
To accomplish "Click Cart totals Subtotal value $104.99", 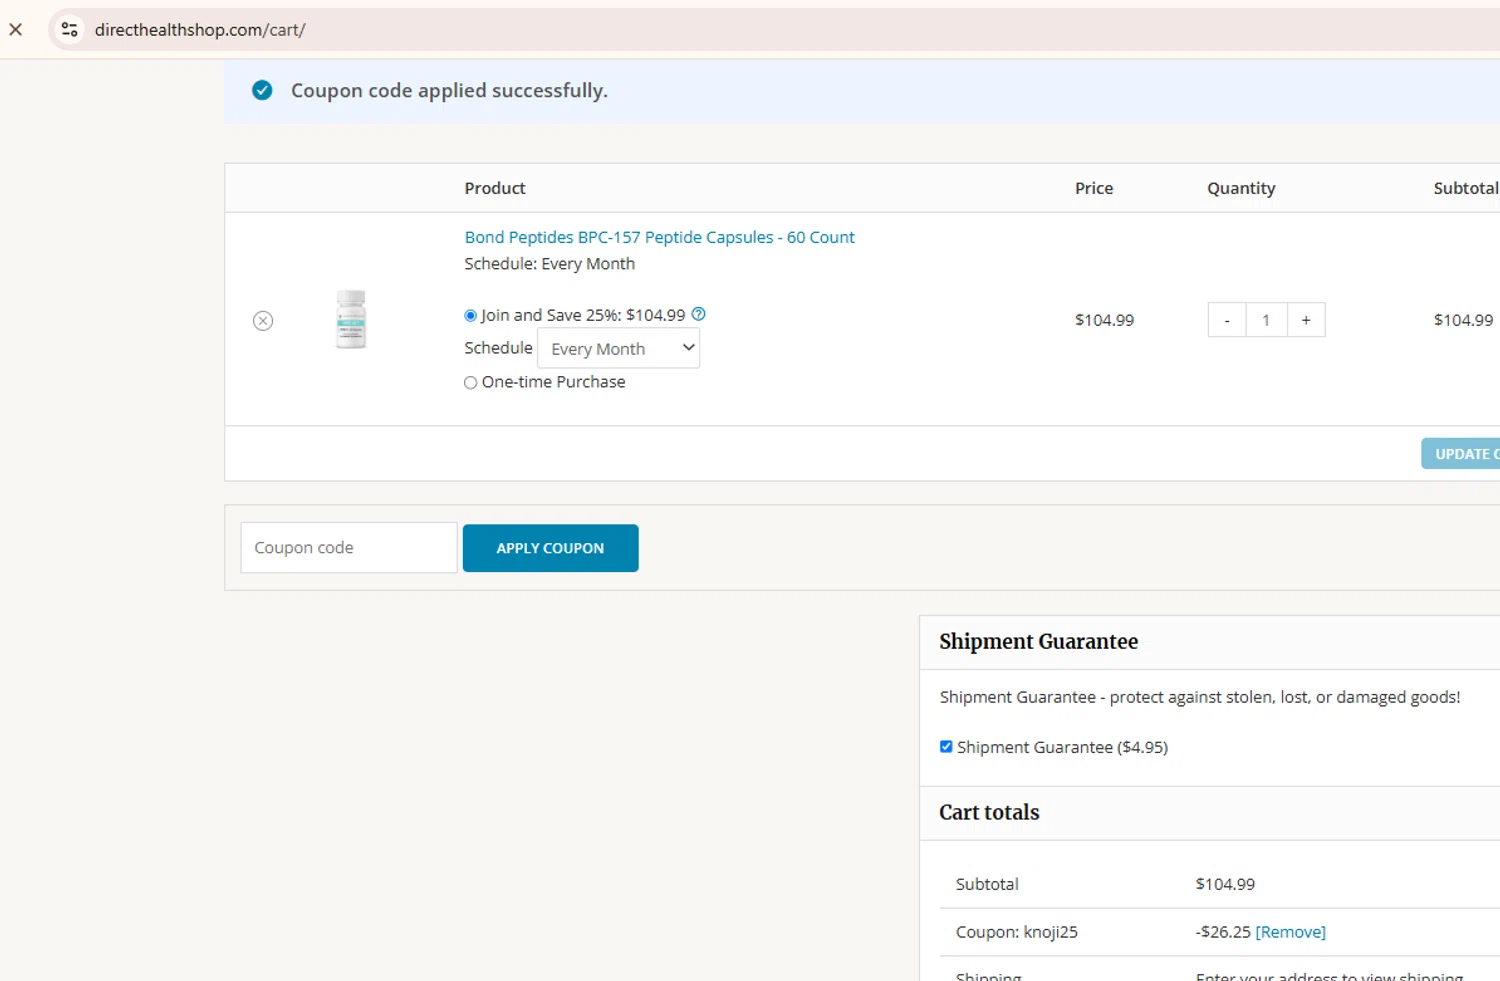I will [1225, 884].
